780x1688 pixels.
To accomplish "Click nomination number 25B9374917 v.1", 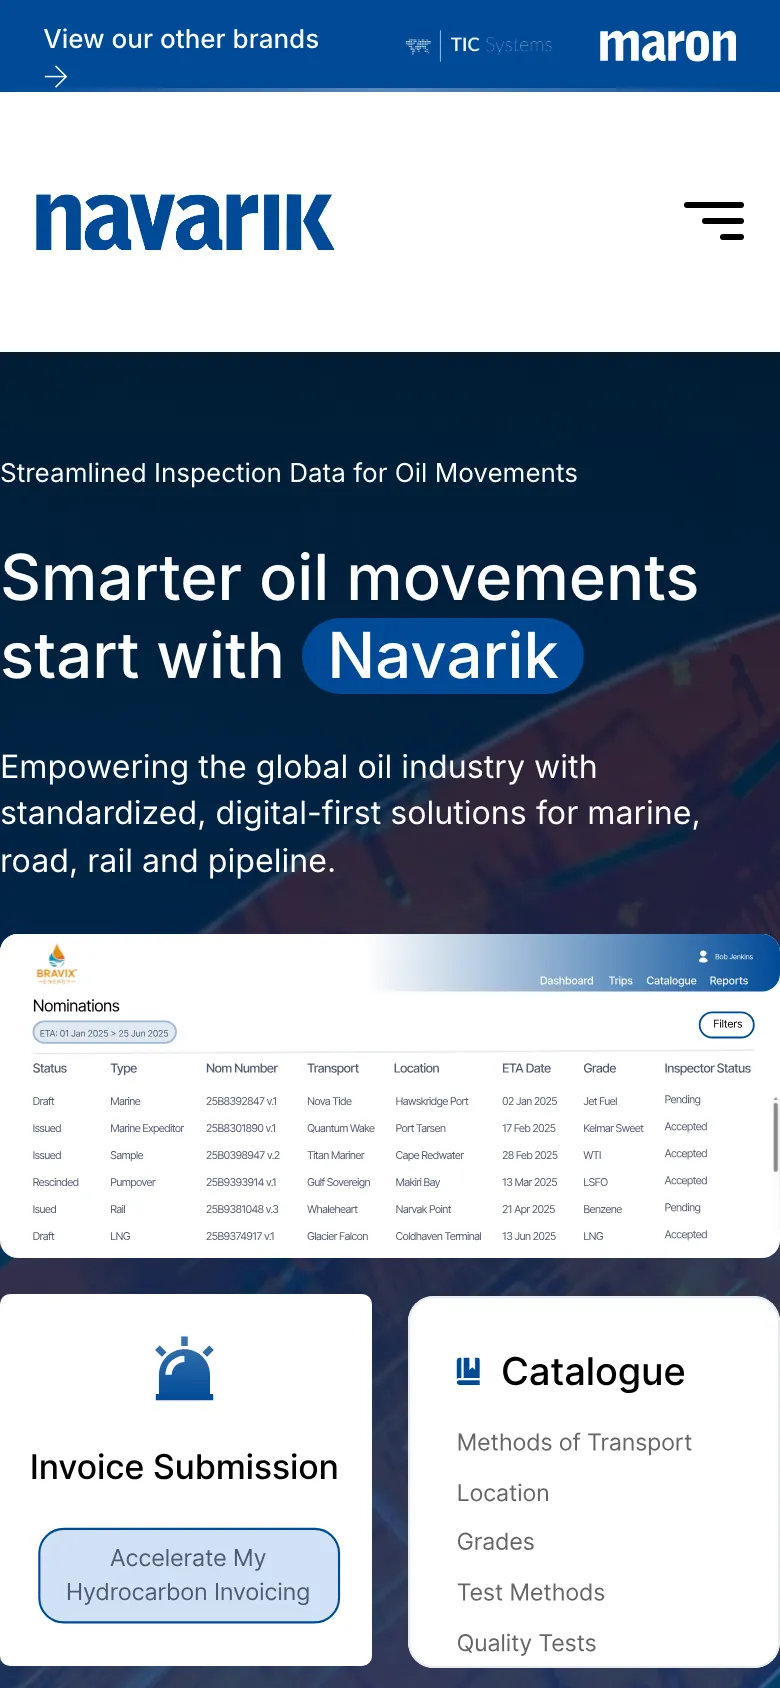I will 240,1236.
